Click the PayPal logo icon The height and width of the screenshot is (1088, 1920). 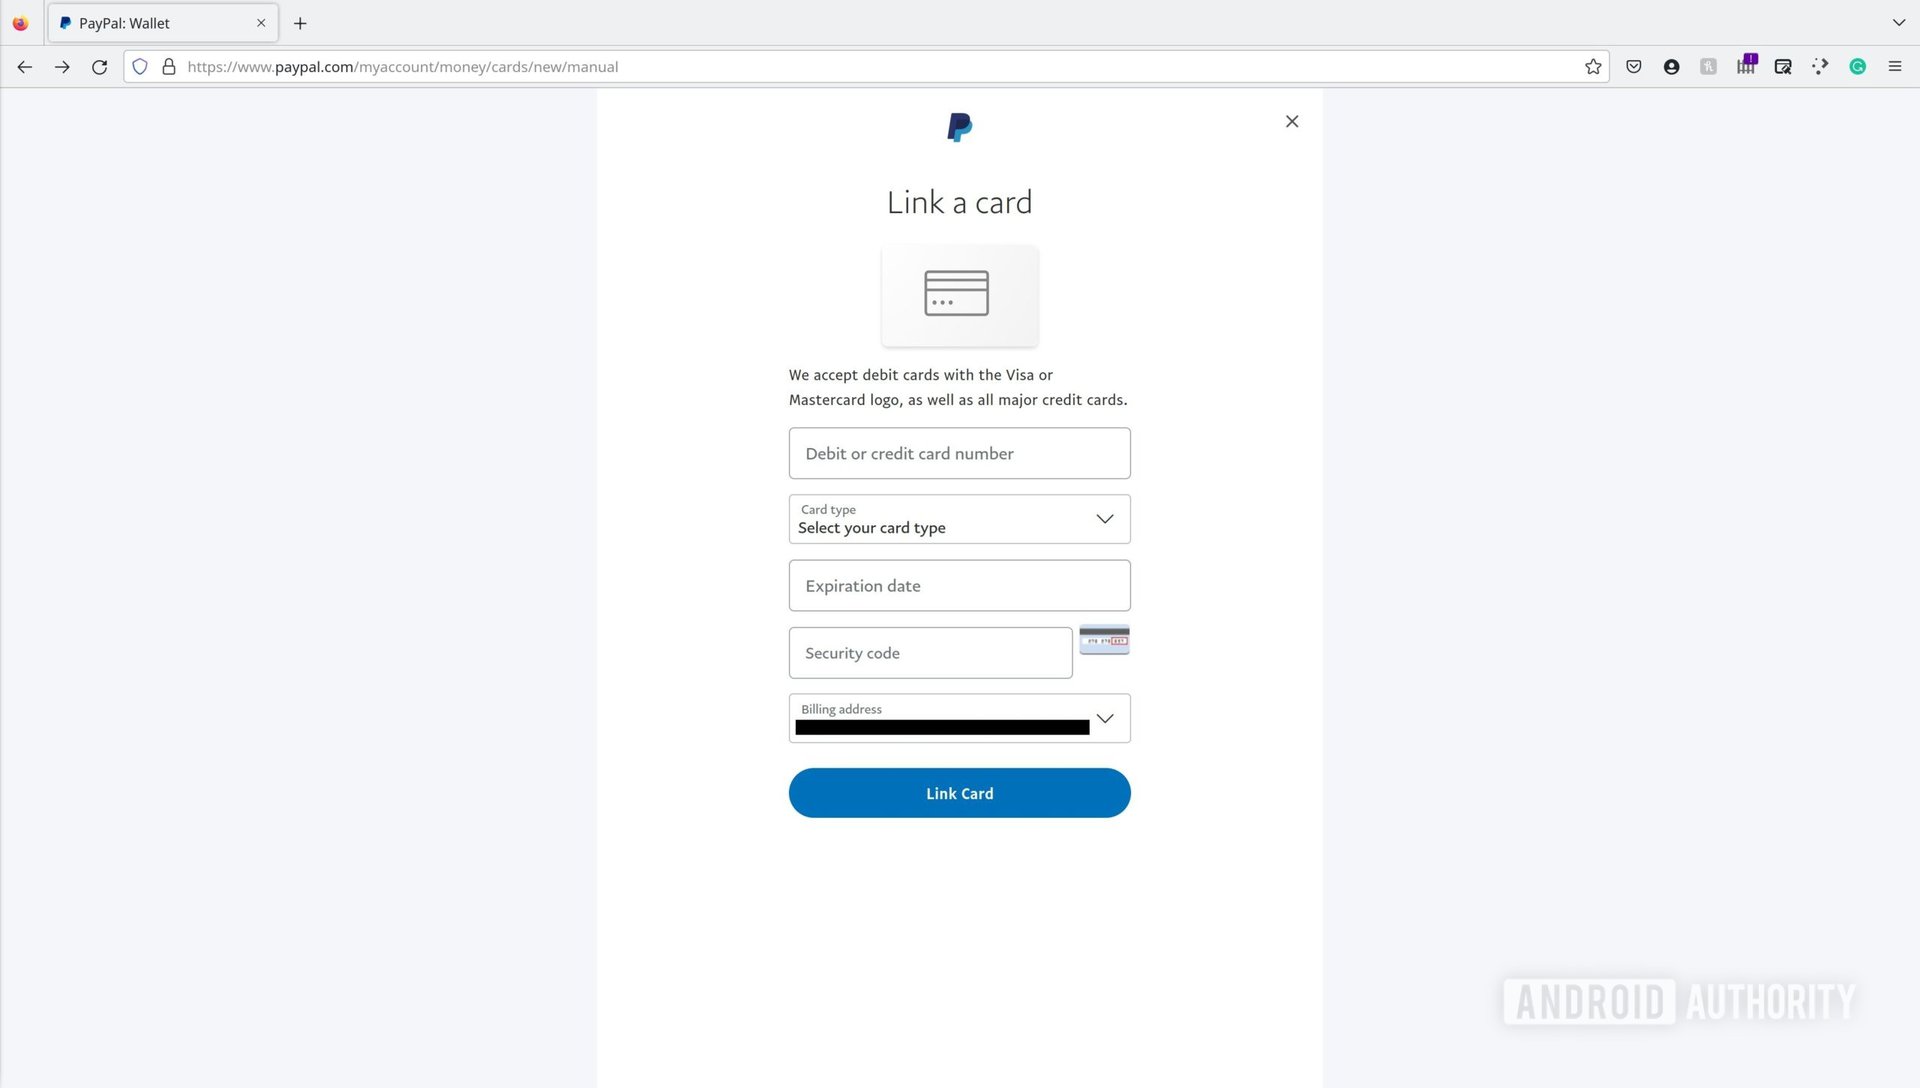click(960, 125)
